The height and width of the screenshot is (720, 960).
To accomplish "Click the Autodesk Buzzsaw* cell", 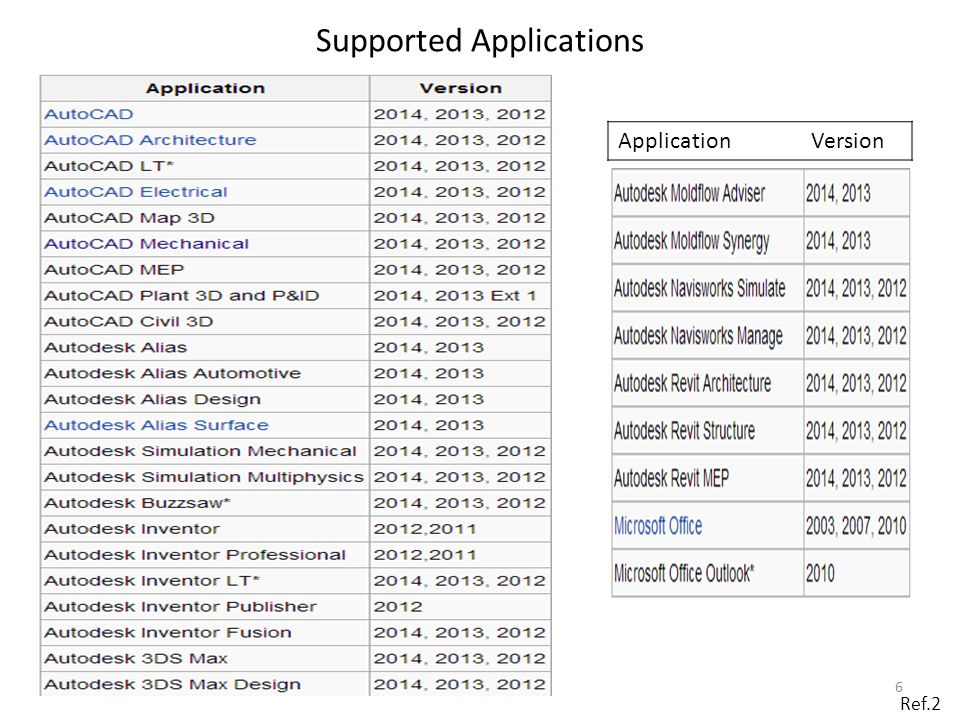I will click(205, 503).
